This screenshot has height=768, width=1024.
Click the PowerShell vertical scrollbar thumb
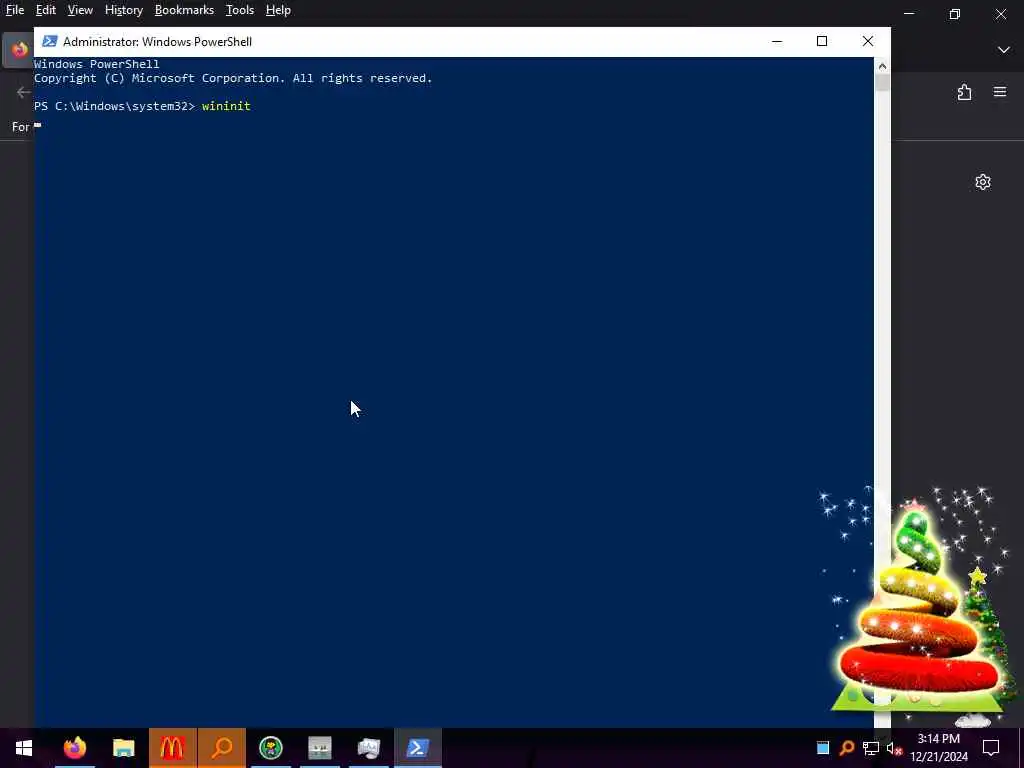point(882,83)
